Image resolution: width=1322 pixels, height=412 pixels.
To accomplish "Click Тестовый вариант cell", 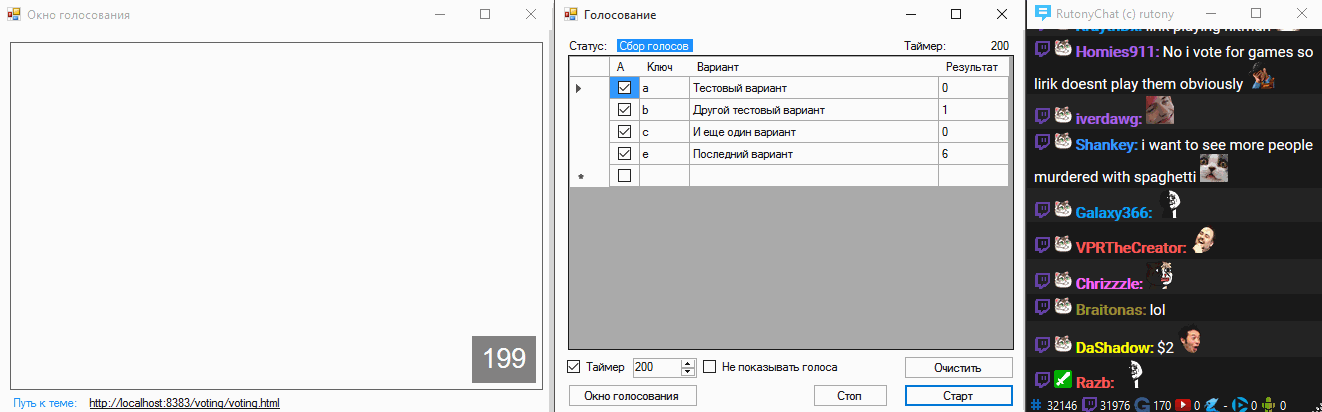I will pos(813,88).
